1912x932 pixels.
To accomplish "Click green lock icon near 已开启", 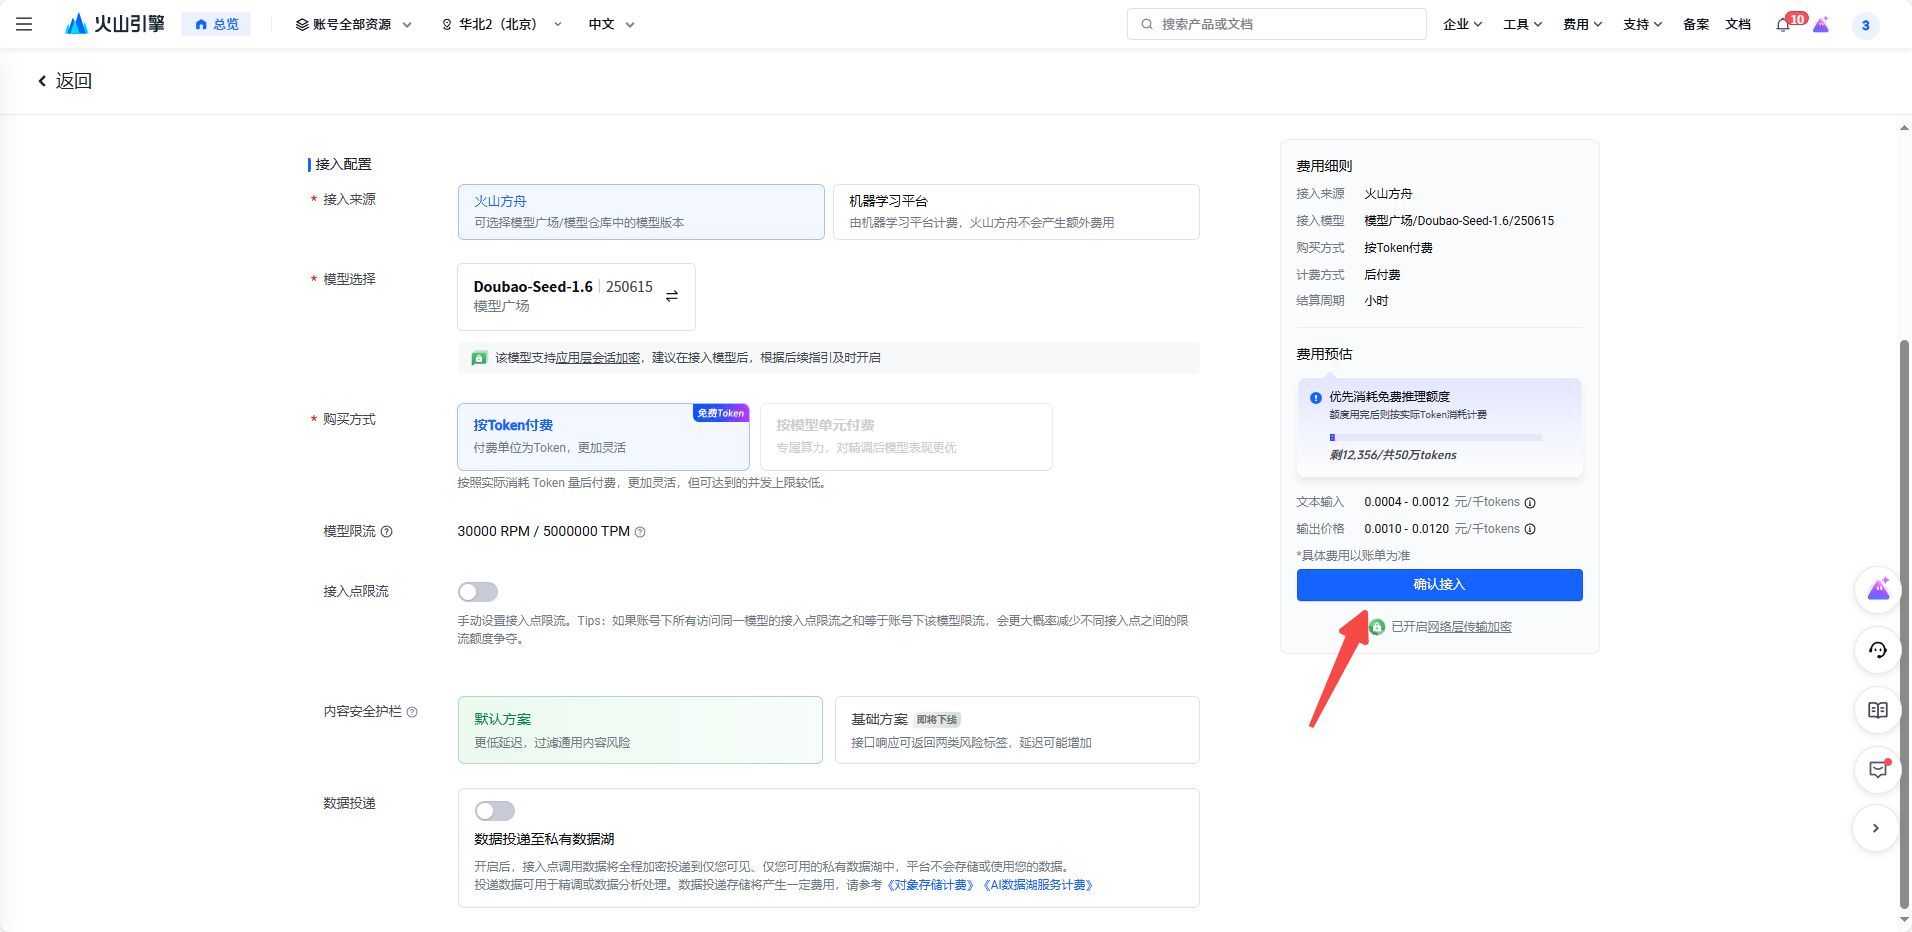I will click(x=1377, y=627).
